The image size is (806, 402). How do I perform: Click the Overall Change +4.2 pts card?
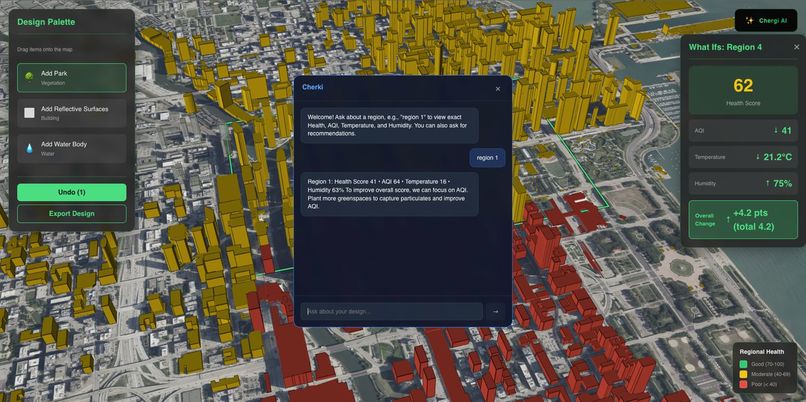click(x=743, y=220)
